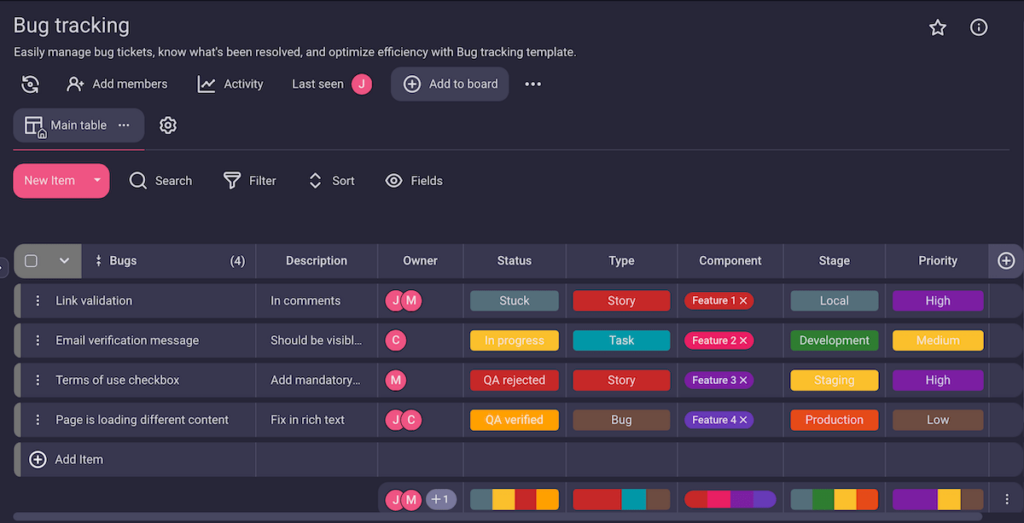Select the High priority label for Link validation
Viewport: 1024px width, 523px height.
click(x=937, y=301)
